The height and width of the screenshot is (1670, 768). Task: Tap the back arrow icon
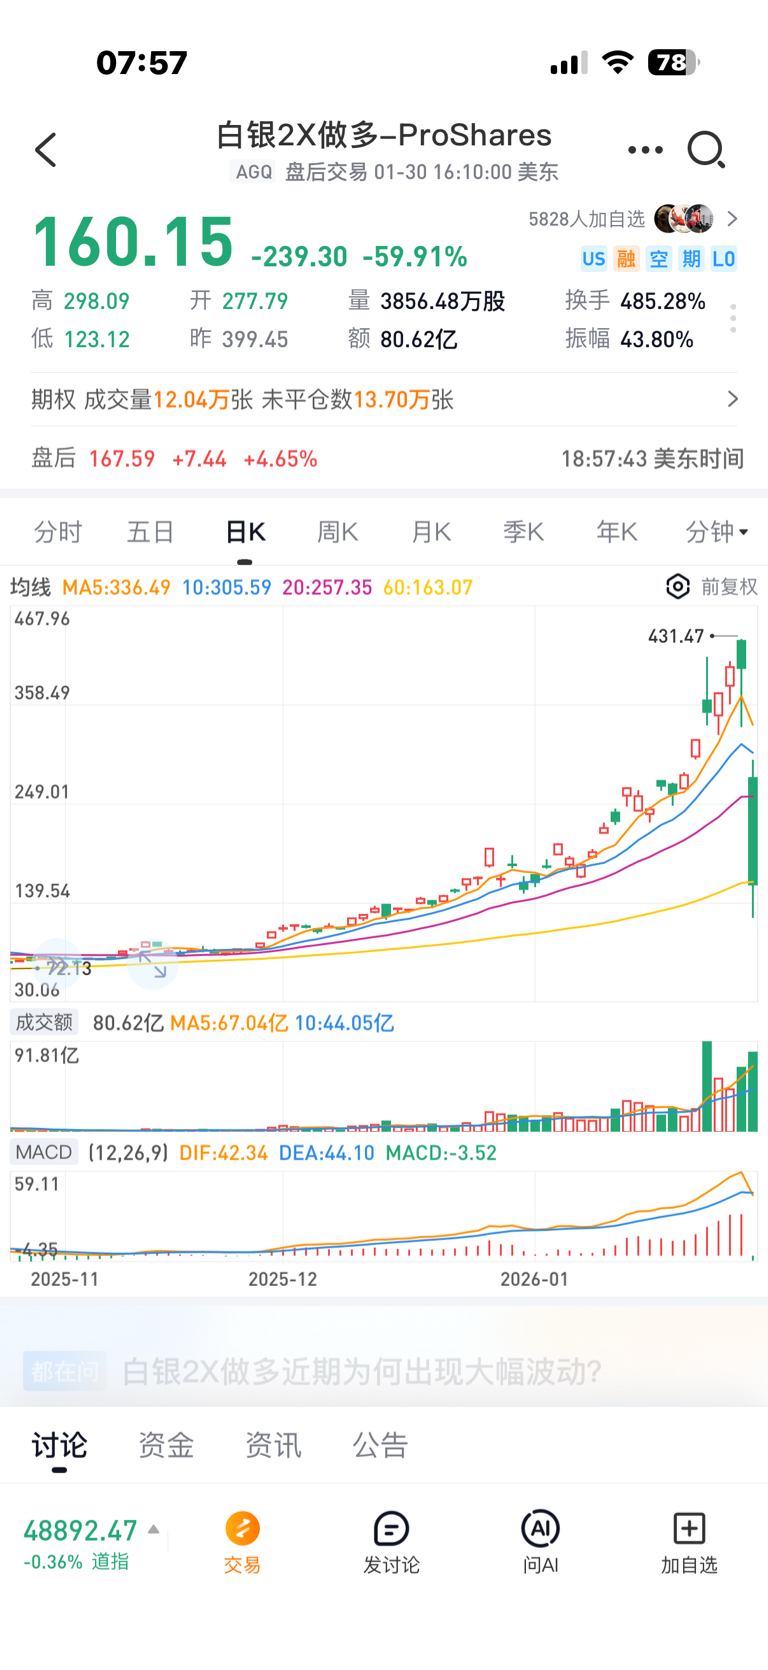46,150
